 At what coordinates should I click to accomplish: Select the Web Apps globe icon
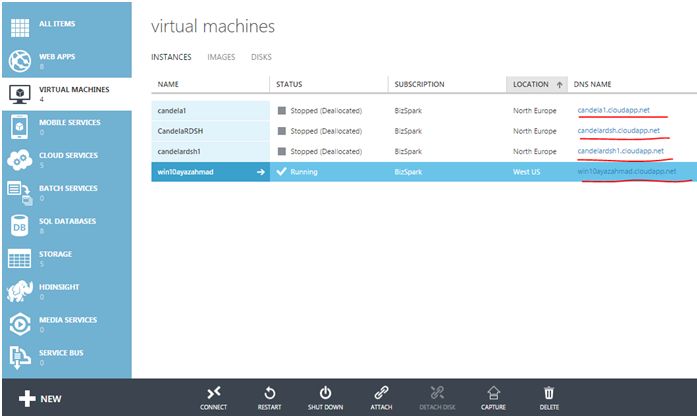click(20, 61)
